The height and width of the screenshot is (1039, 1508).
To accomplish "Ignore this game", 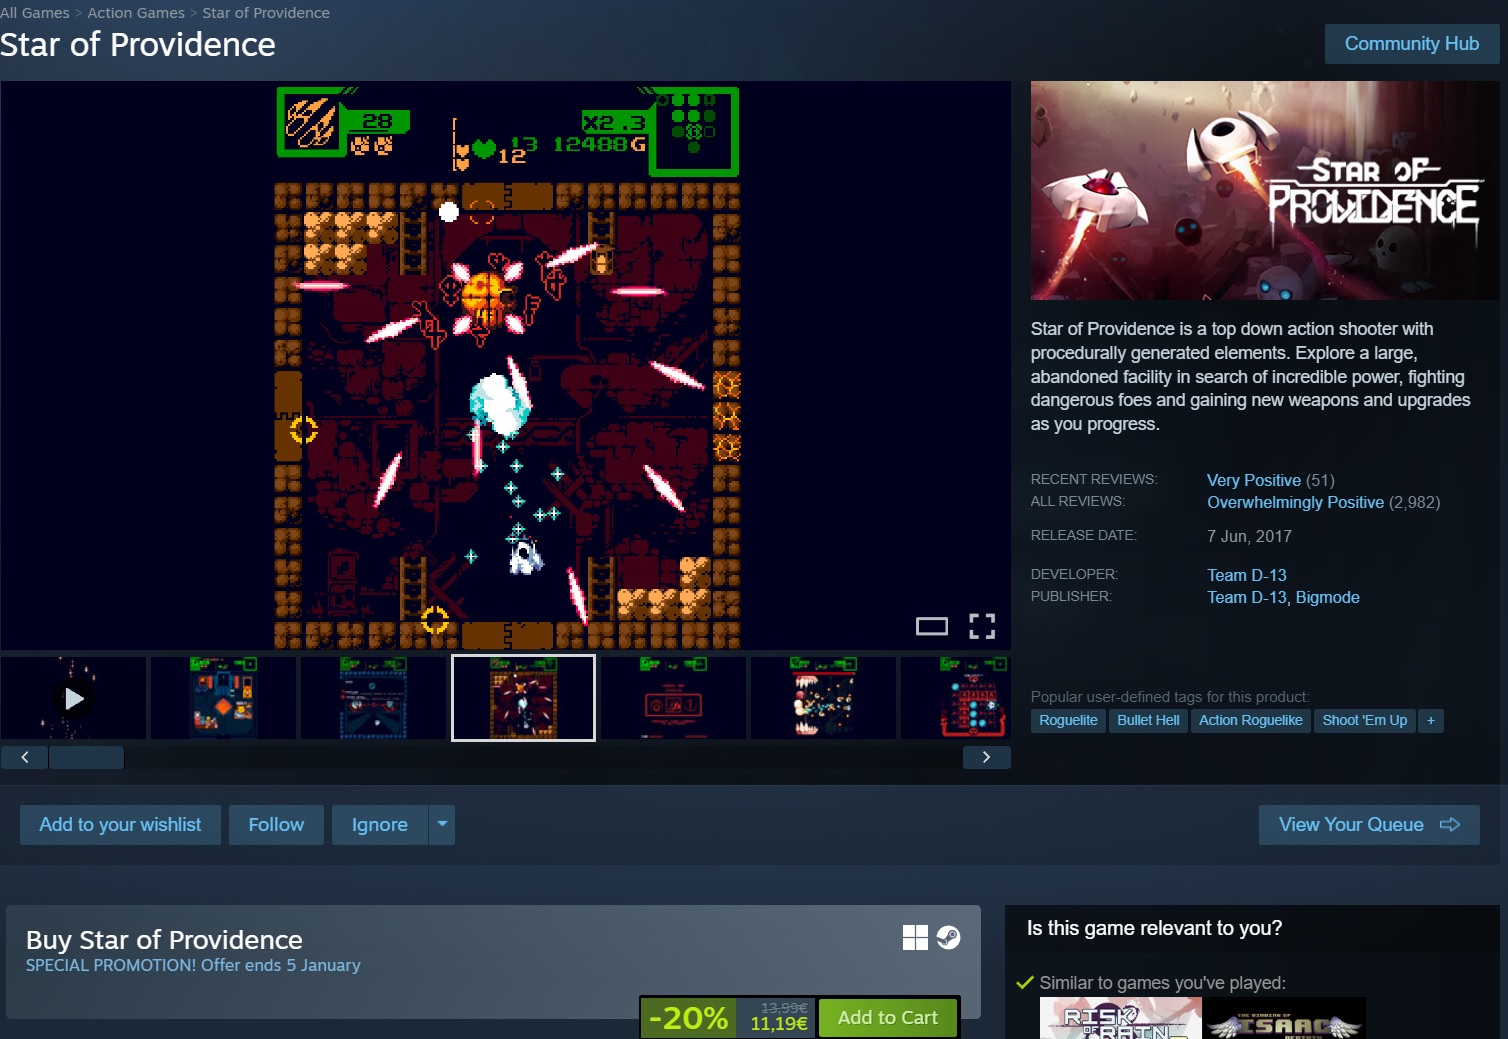I will (380, 825).
